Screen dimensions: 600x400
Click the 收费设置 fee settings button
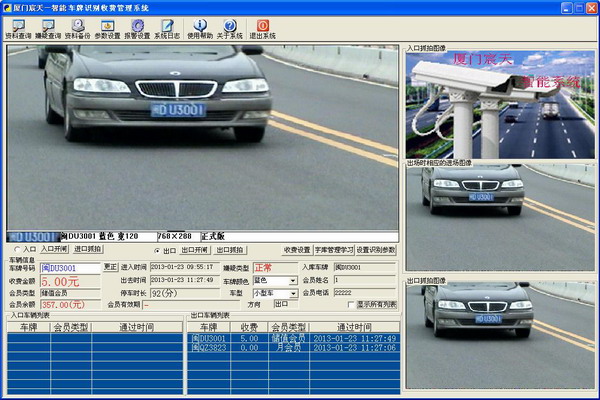(x=295, y=250)
